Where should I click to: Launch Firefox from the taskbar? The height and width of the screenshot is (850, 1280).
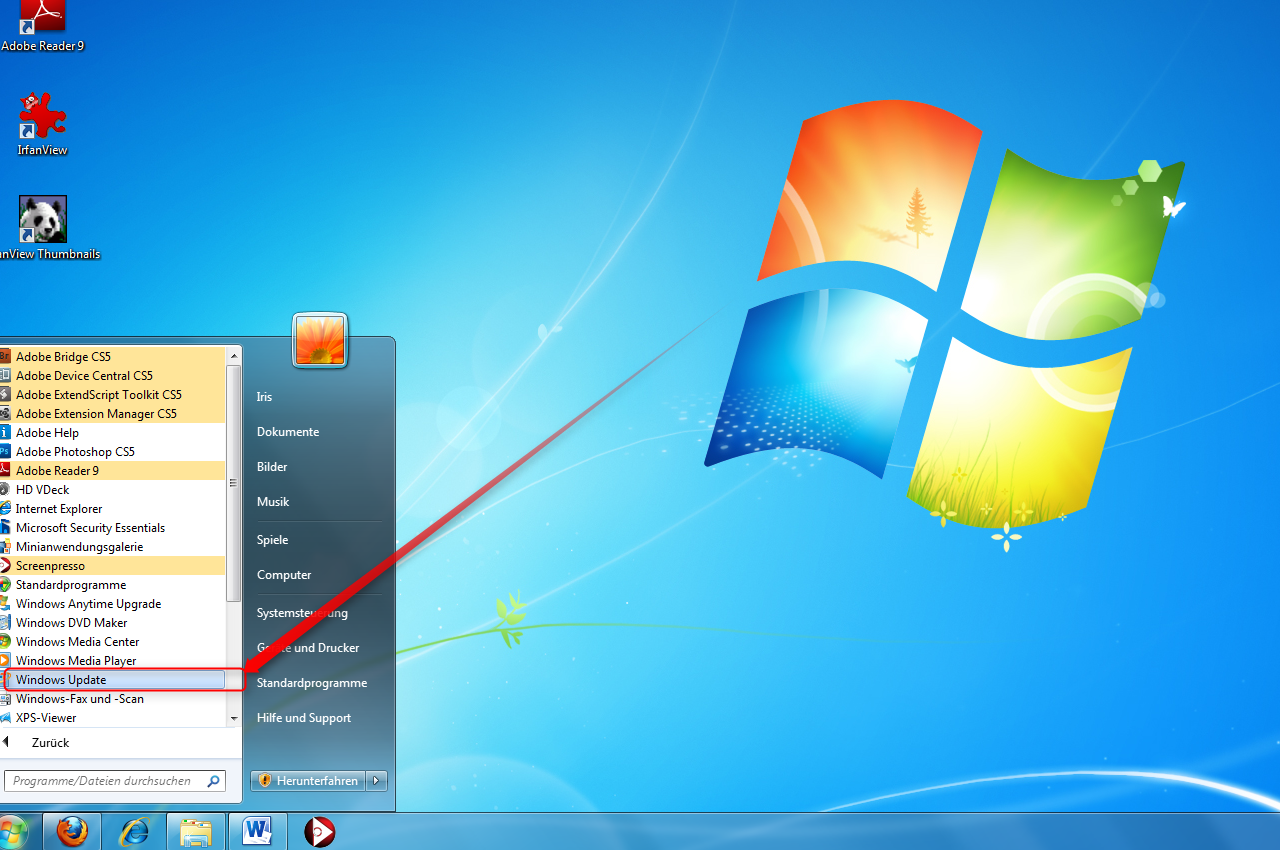coord(72,831)
